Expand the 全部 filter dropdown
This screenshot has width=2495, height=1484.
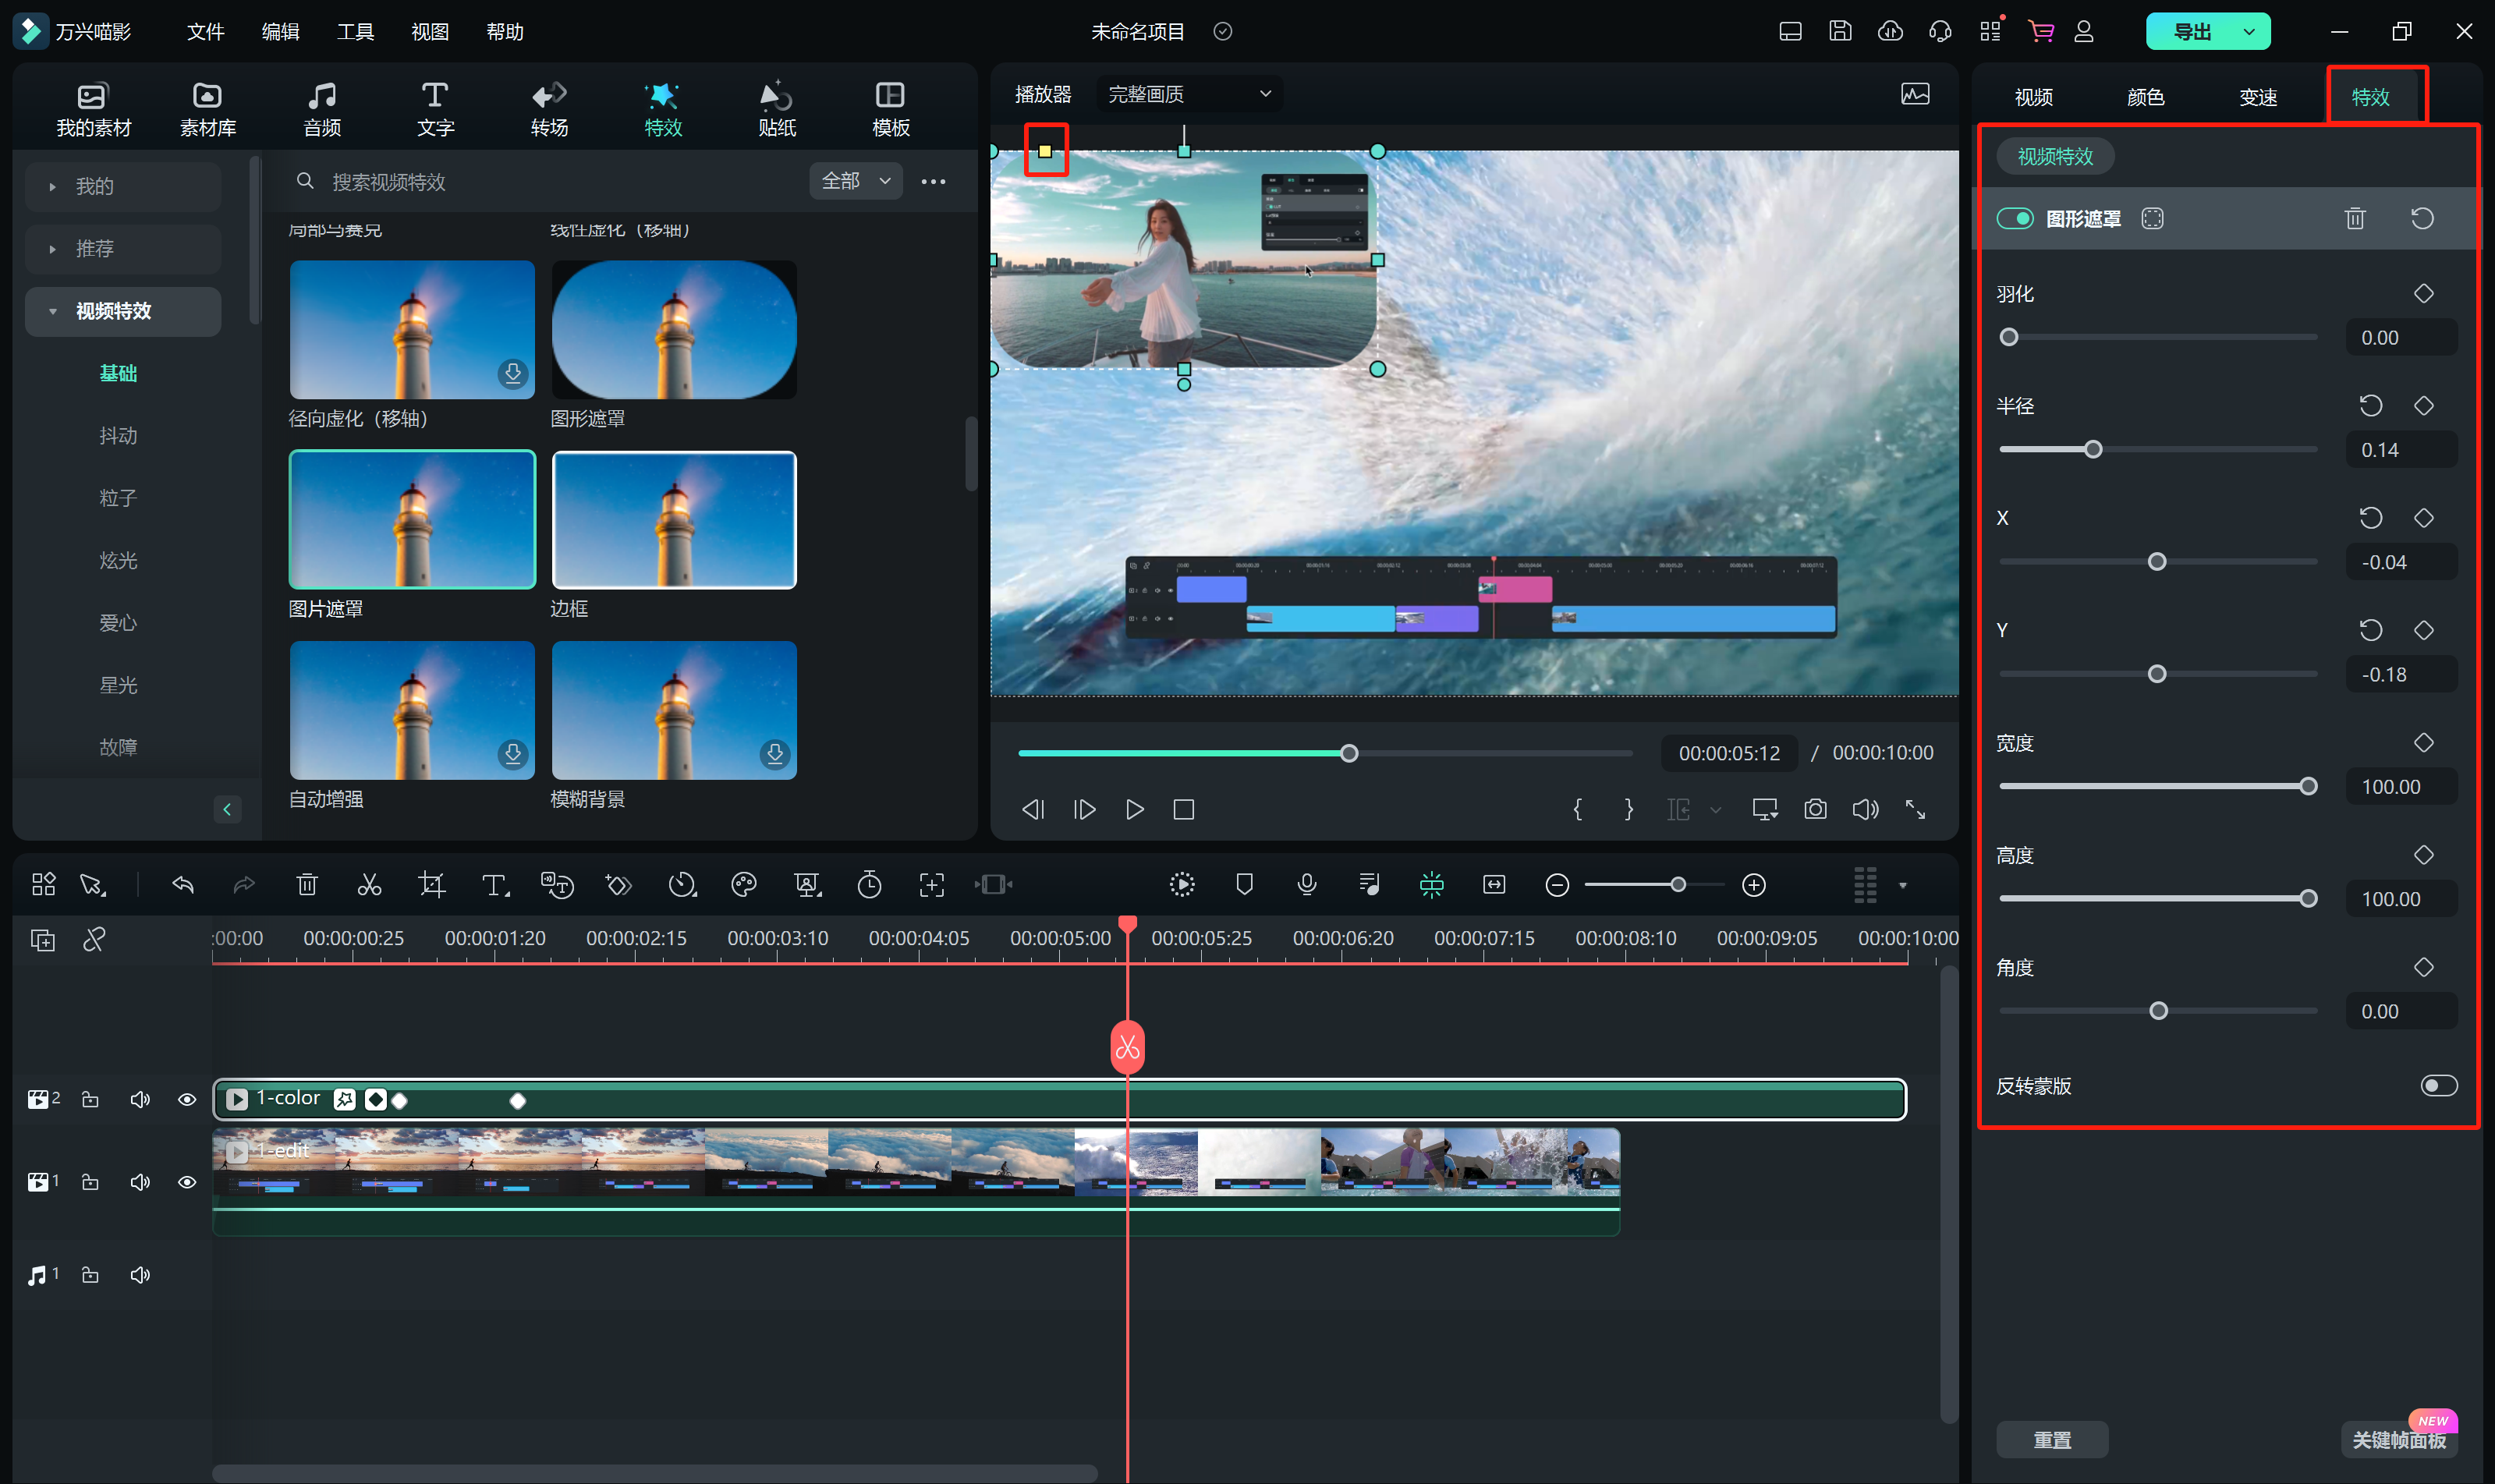pyautogui.click(x=855, y=181)
